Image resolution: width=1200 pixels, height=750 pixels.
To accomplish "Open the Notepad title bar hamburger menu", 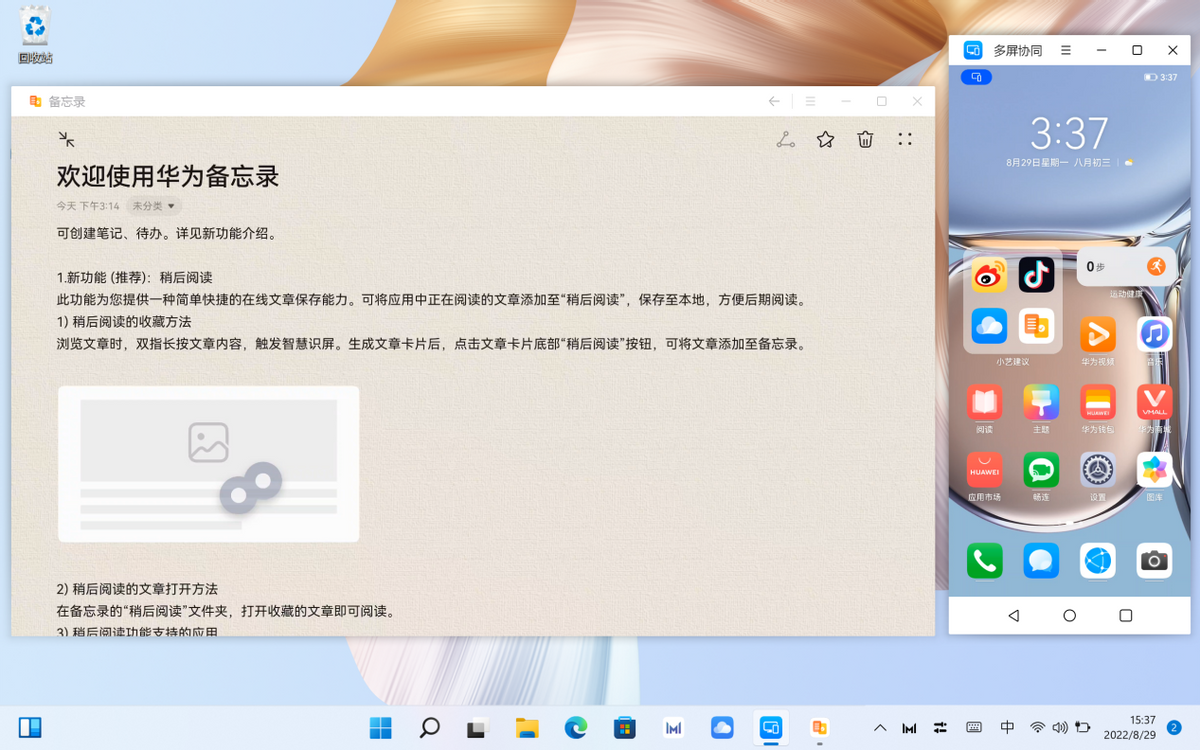I will pyautogui.click(x=811, y=101).
